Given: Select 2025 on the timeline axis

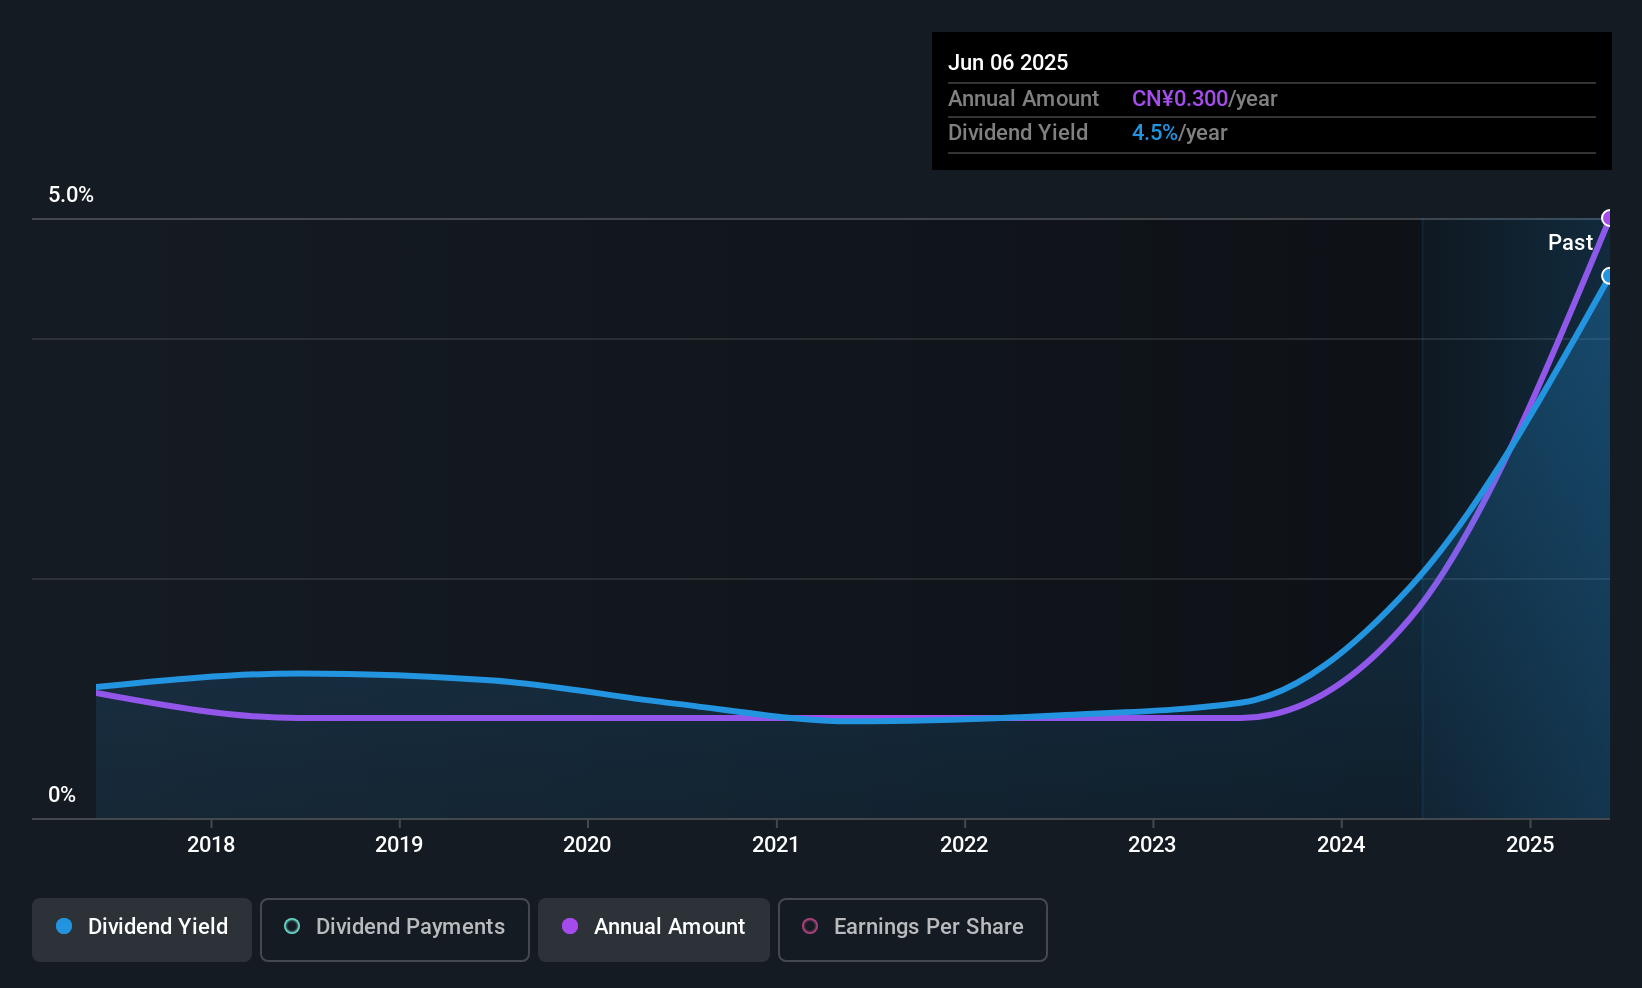Looking at the screenshot, I should point(1531,844).
